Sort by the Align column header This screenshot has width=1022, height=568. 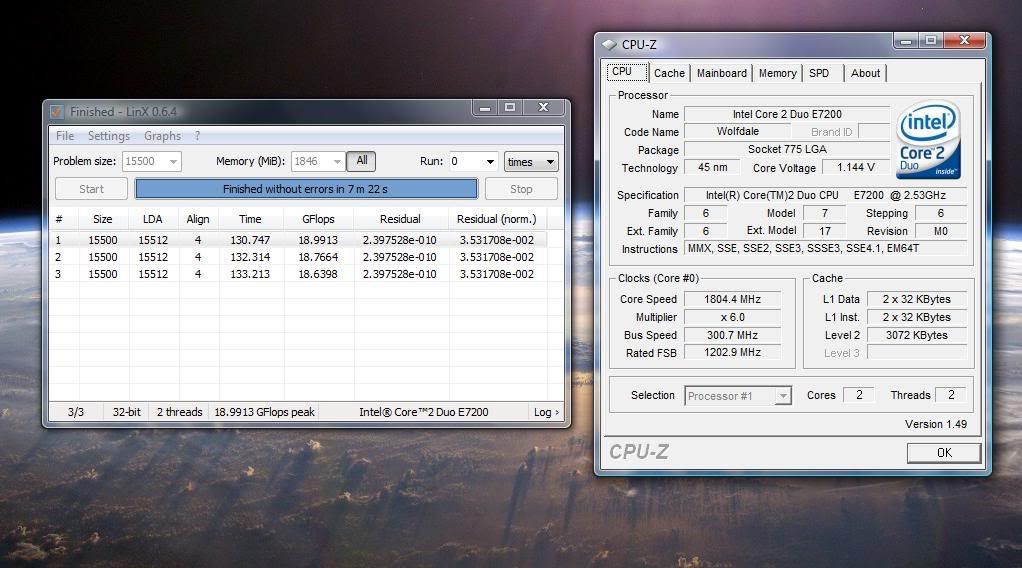pos(198,219)
